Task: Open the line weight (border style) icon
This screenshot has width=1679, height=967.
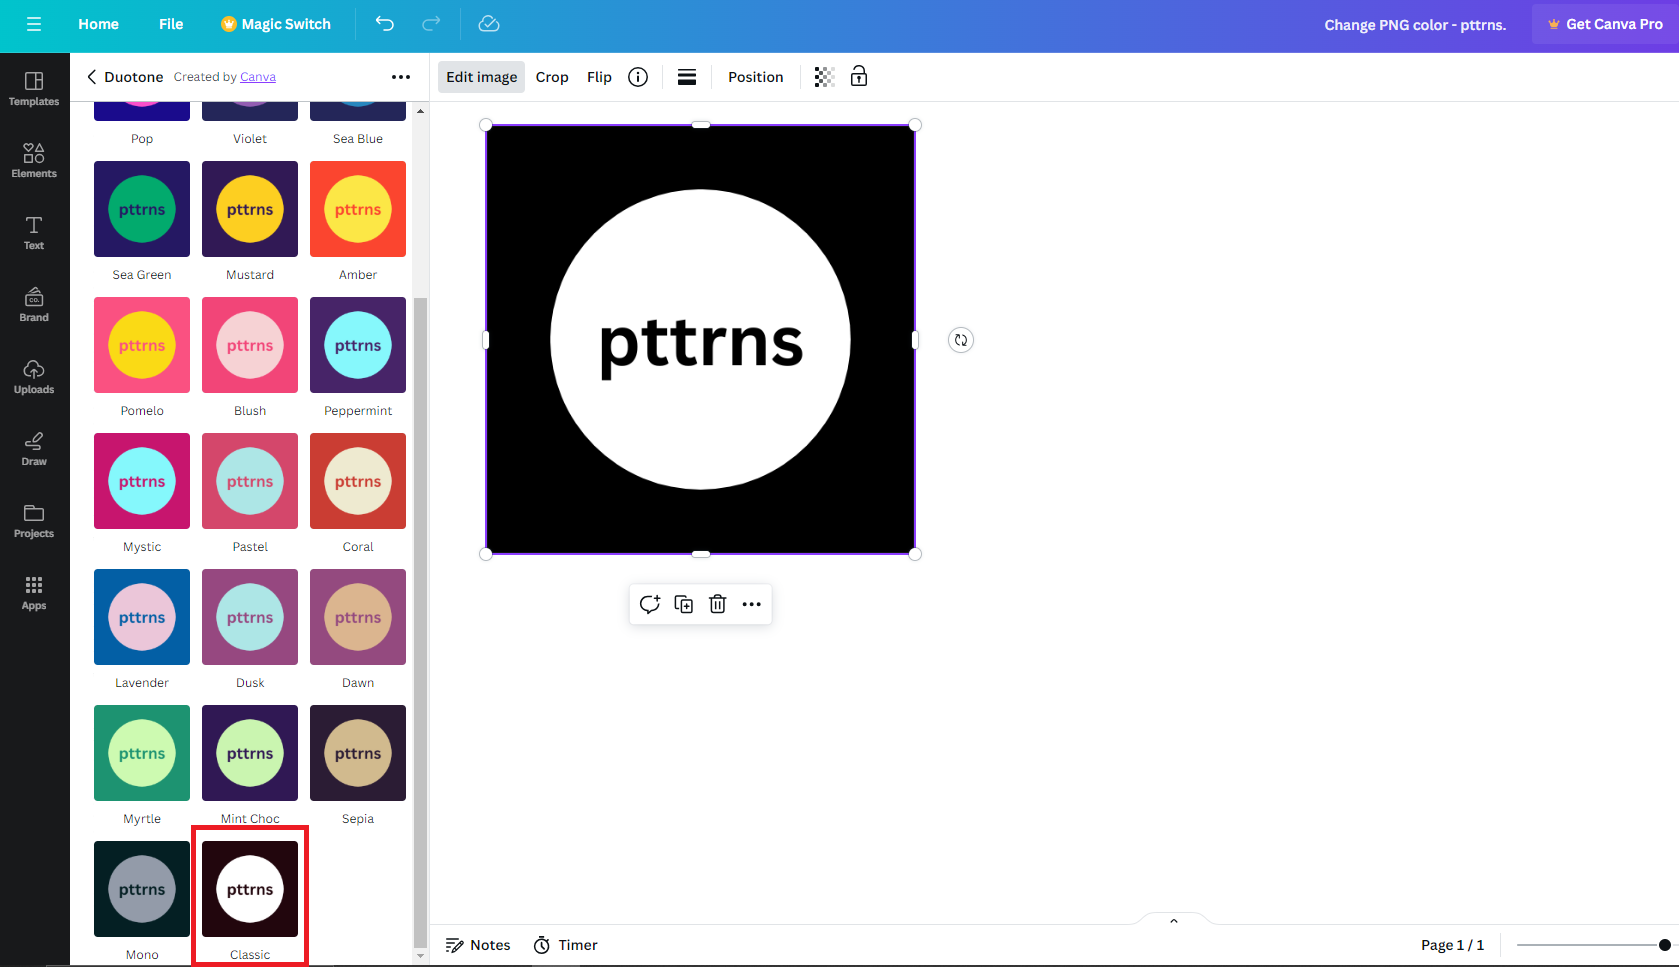Action: (x=687, y=77)
